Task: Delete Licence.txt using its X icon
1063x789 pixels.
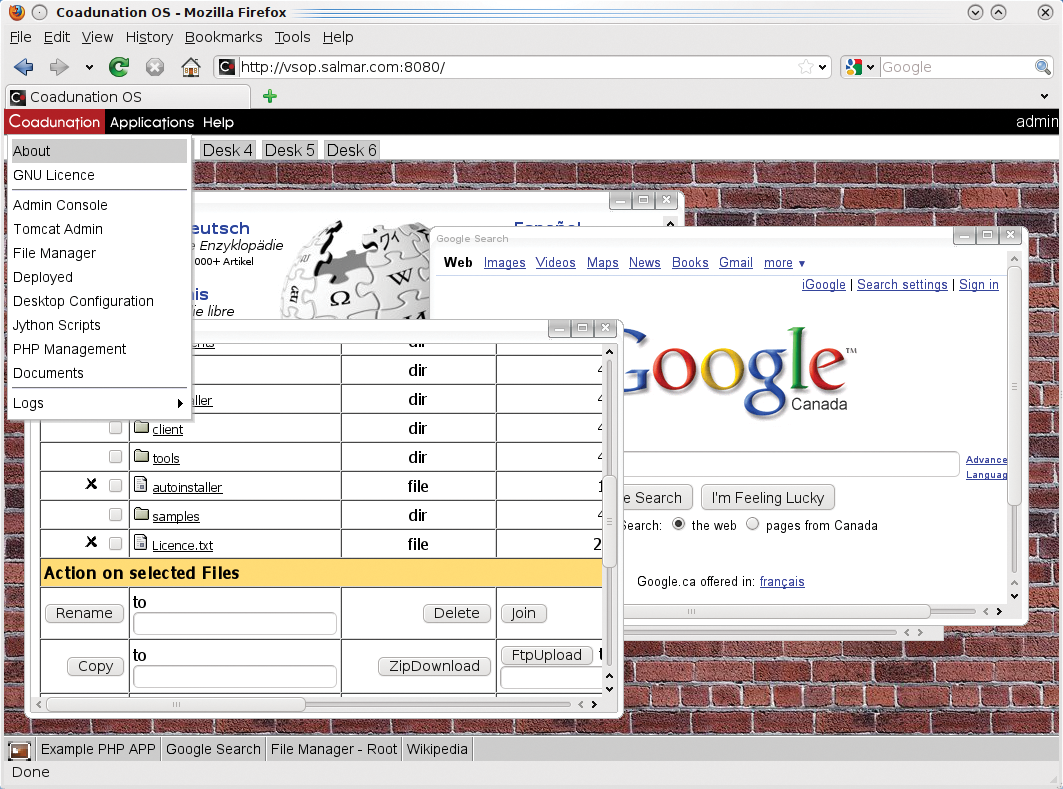Action: 91,542
